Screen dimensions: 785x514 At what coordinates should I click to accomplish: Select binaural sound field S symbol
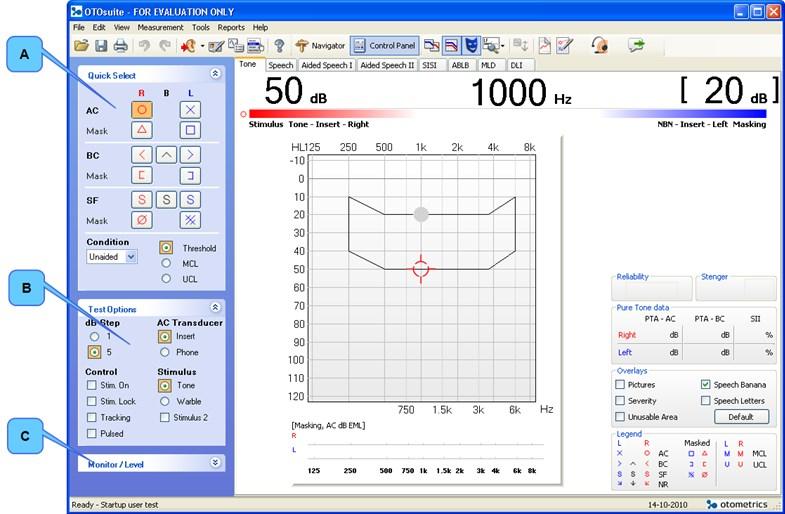pos(166,200)
